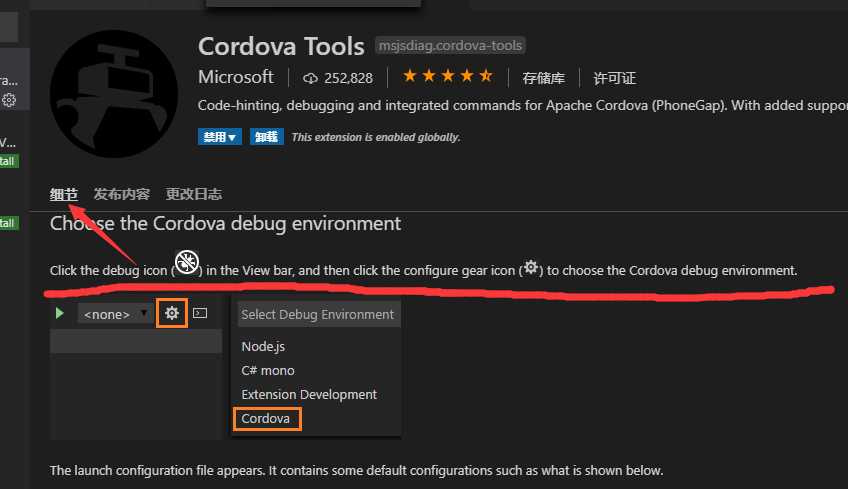The width and height of the screenshot is (848, 489).
Task: Click the green start debugging play icon
Action: (x=59, y=313)
